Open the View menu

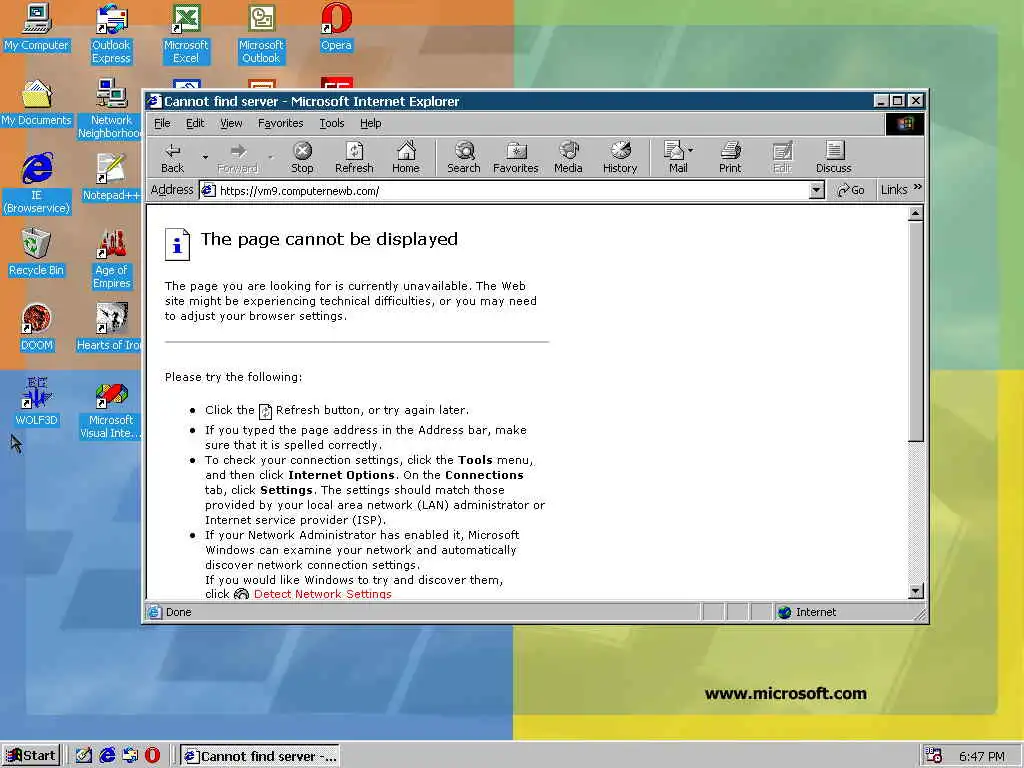(x=231, y=123)
